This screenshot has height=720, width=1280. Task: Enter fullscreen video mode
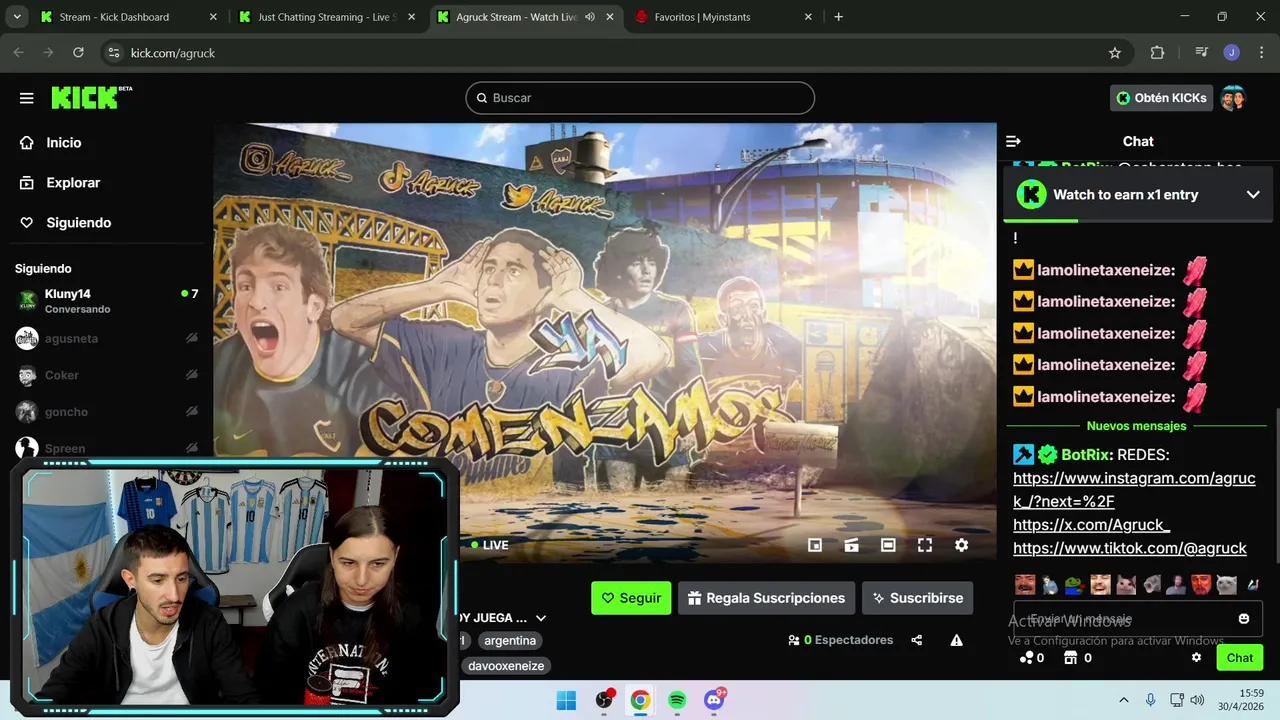[925, 545]
